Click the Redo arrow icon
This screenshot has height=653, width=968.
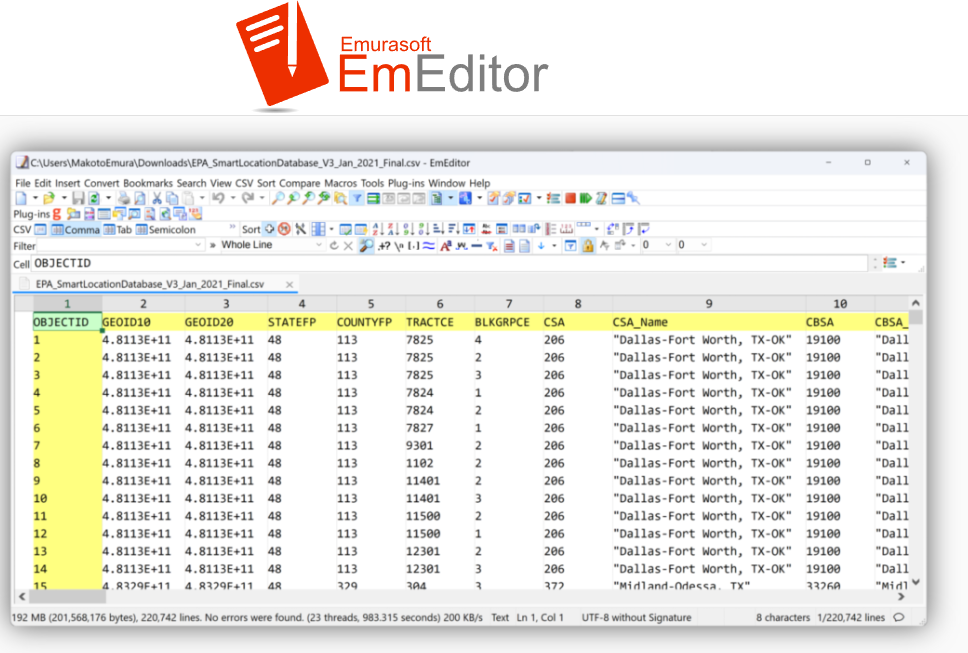[x=248, y=198]
